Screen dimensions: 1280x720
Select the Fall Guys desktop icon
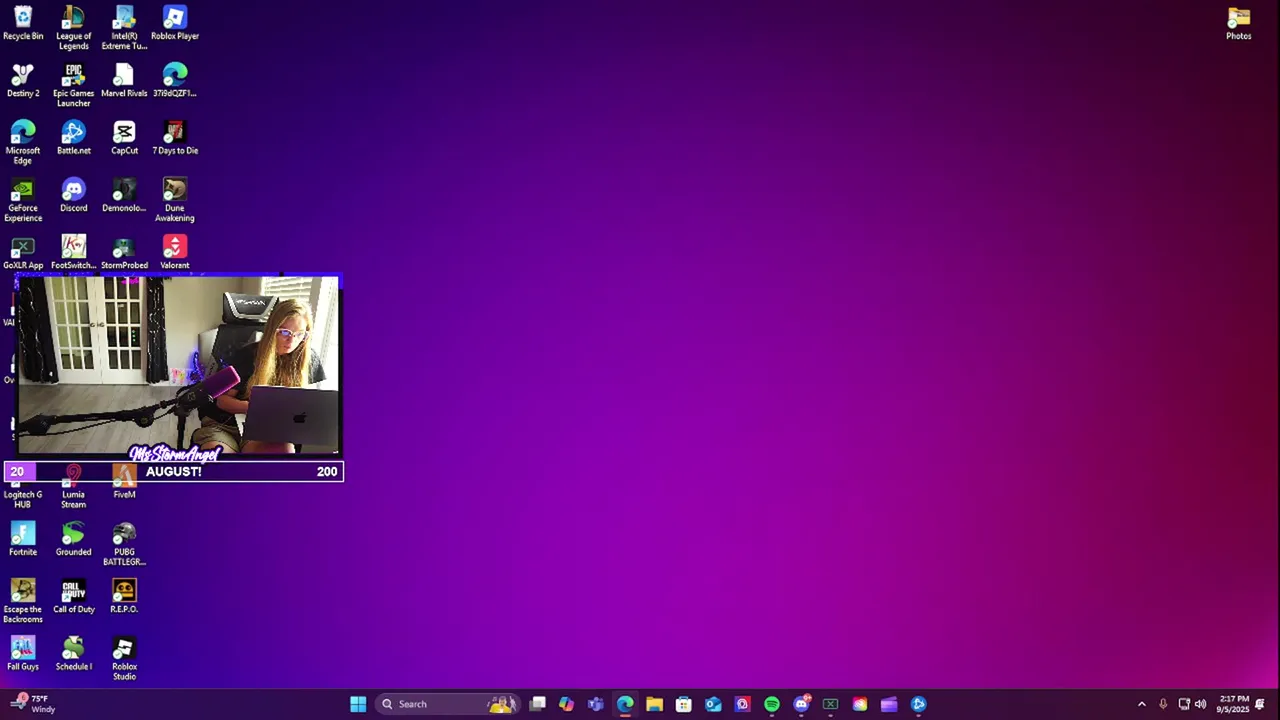[x=23, y=654]
